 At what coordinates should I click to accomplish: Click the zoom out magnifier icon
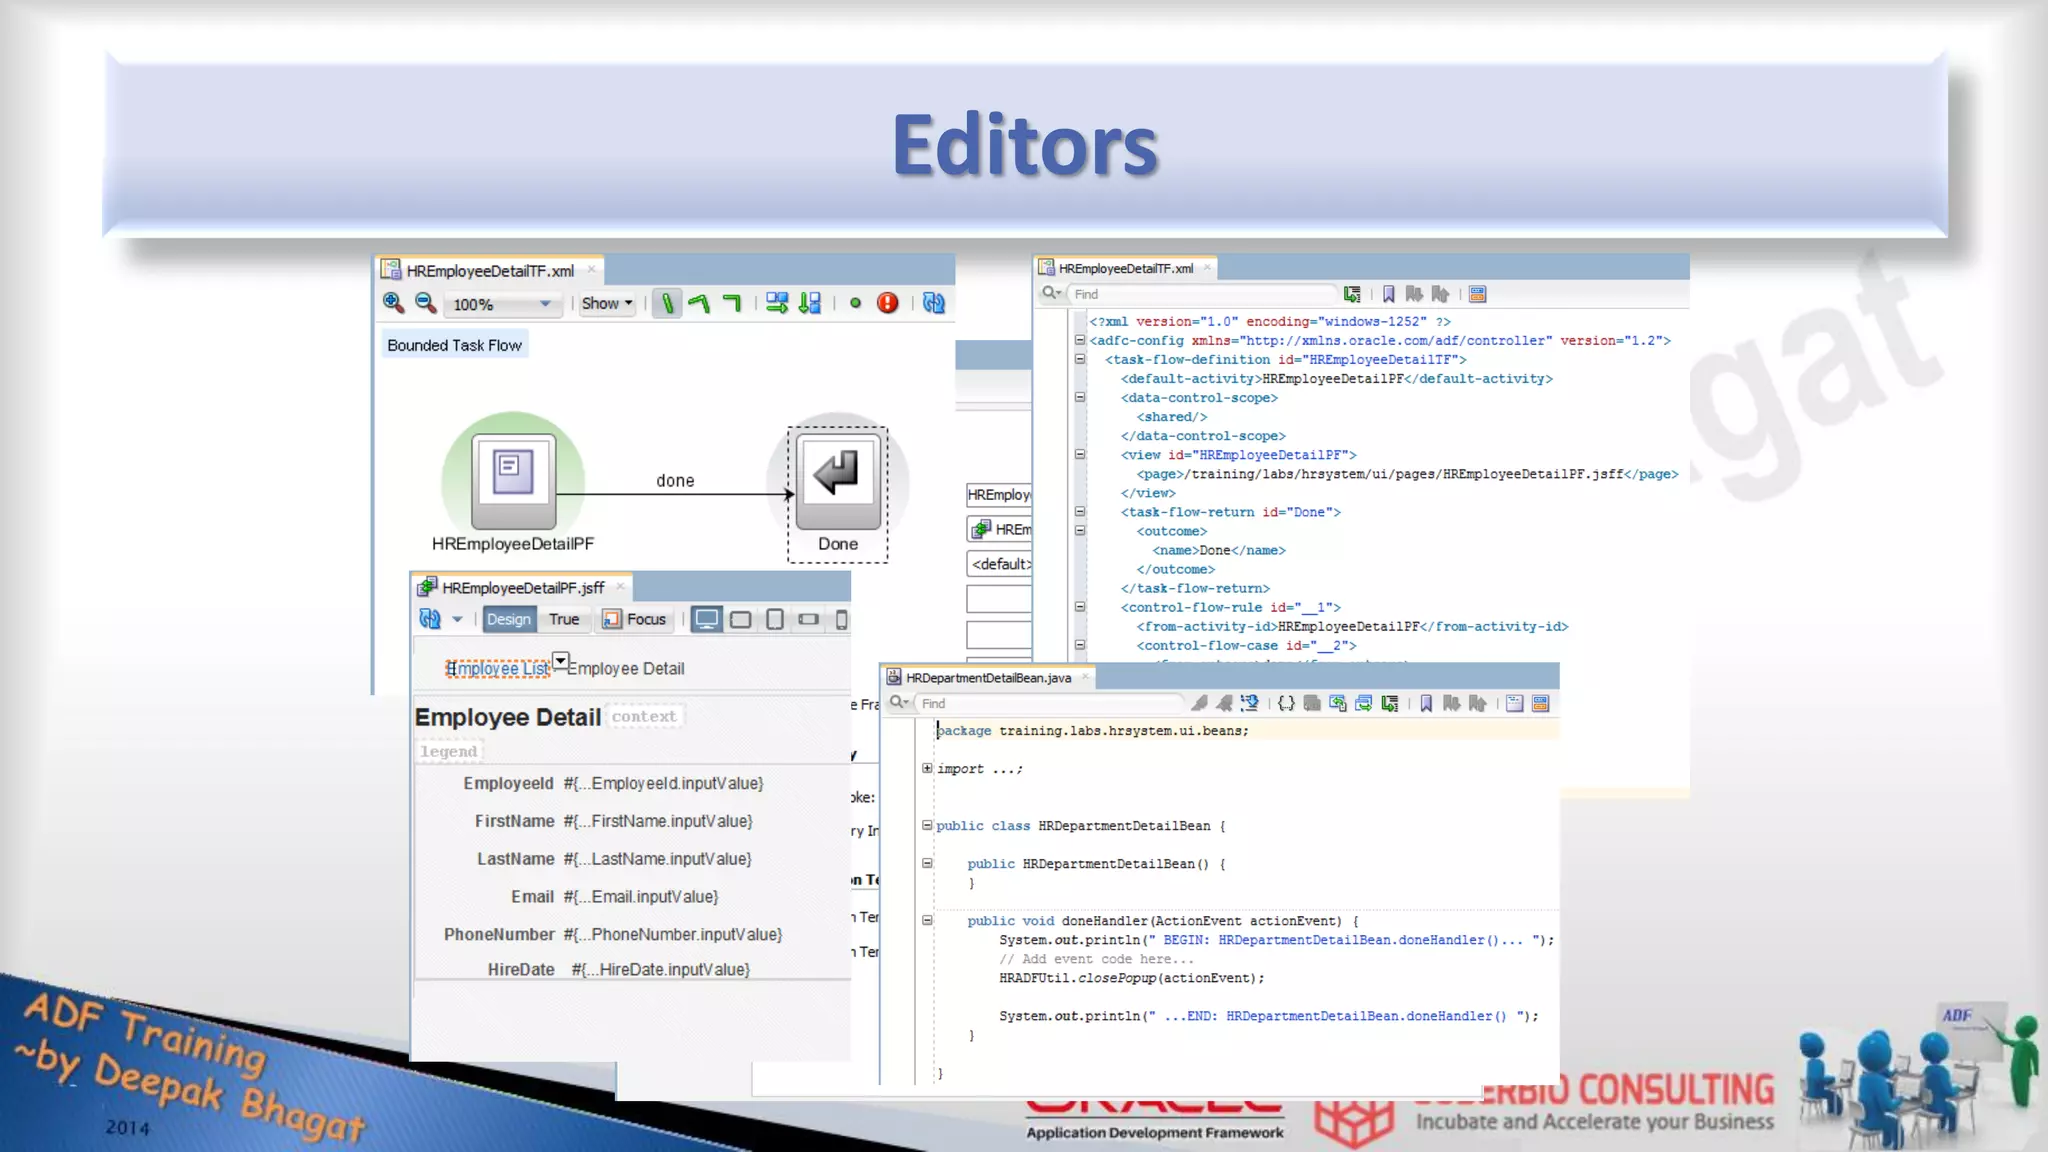(x=426, y=303)
